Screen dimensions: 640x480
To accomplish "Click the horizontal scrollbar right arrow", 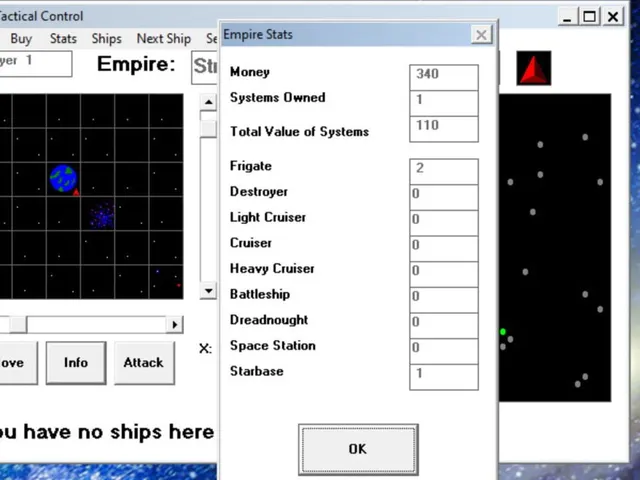I will click(175, 325).
